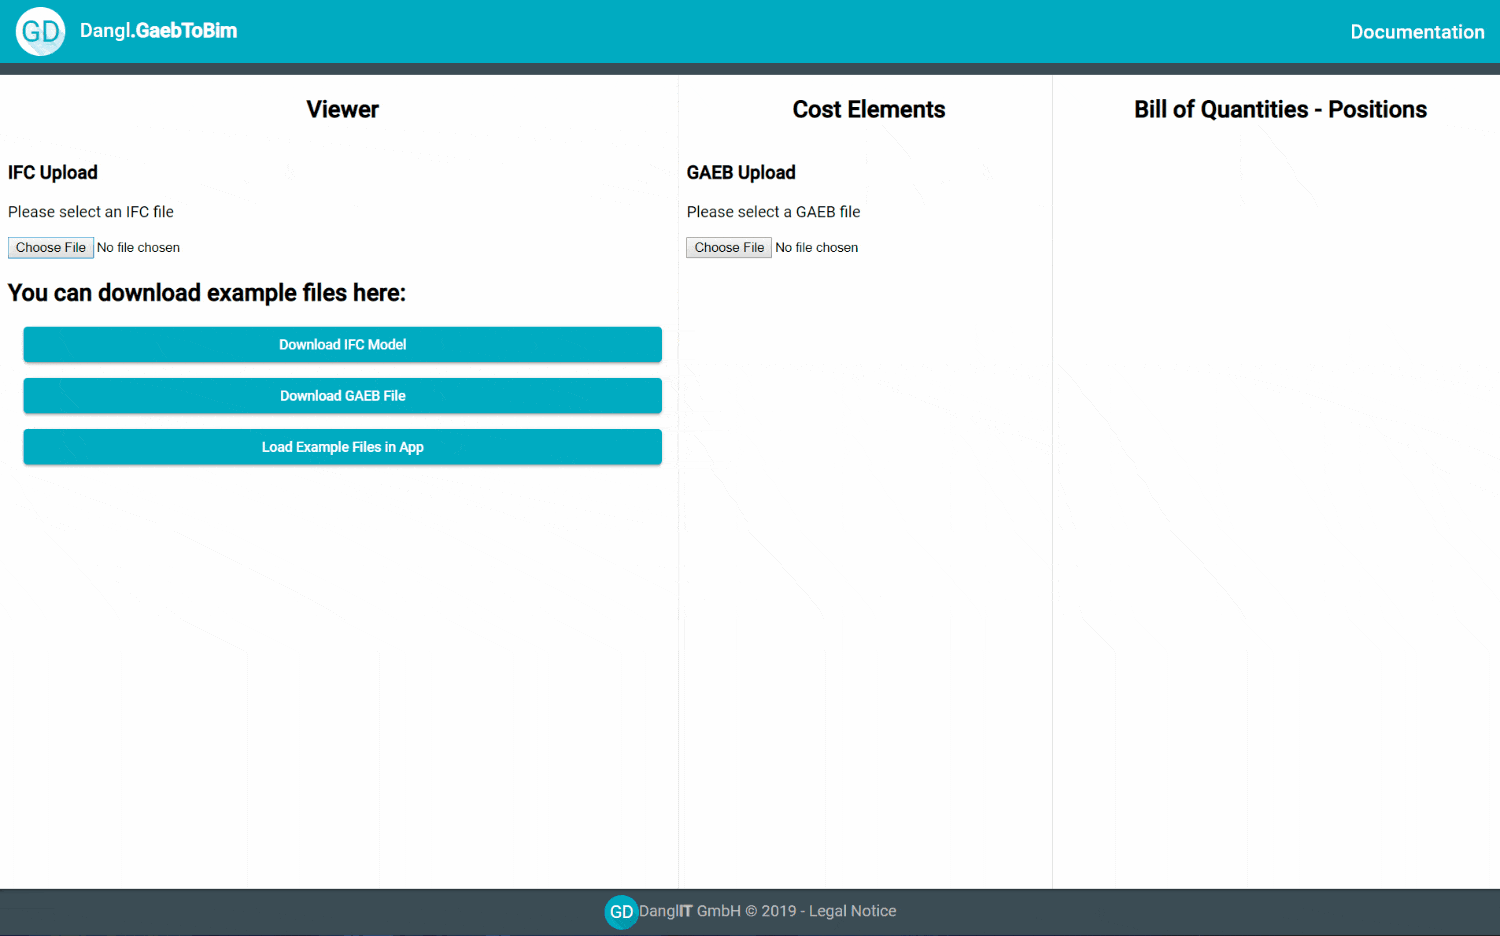Screen dimensions: 1500x936
Task: Click the Dangl.GaebToBim app title
Action: point(158,31)
